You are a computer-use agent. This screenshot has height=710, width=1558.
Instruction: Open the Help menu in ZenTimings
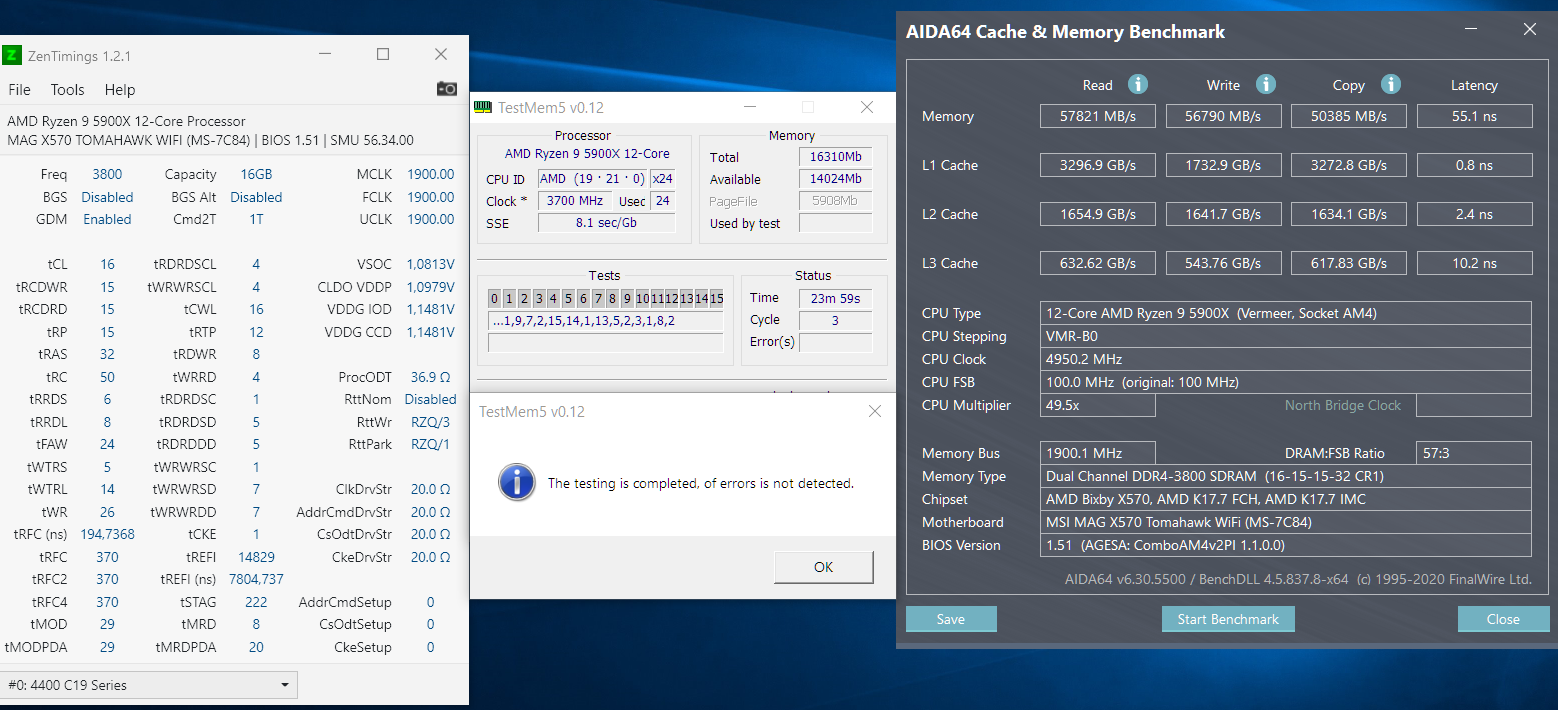119,89
